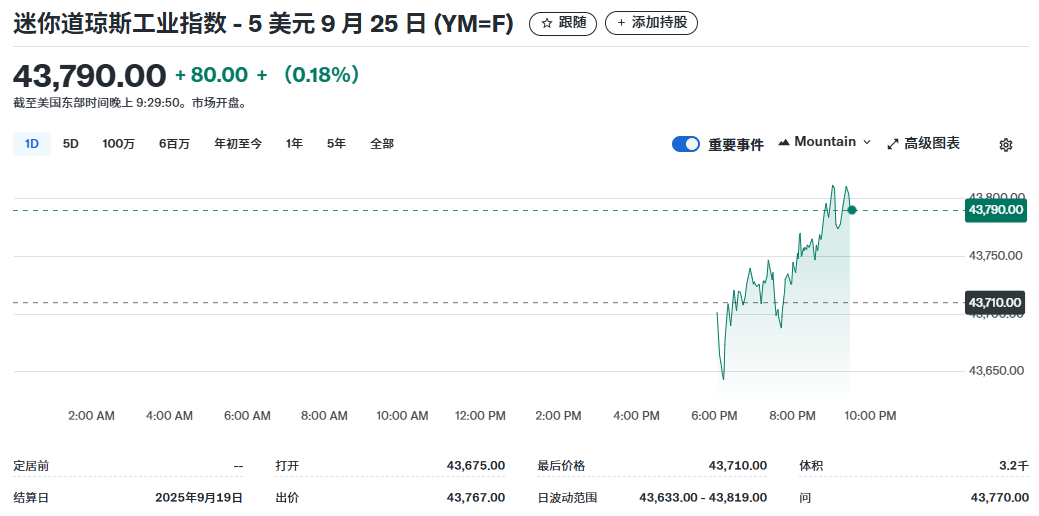Click the 日波动范围 range value
Image resolution: width=1039 pixels, height=516 pixels.
703,497
